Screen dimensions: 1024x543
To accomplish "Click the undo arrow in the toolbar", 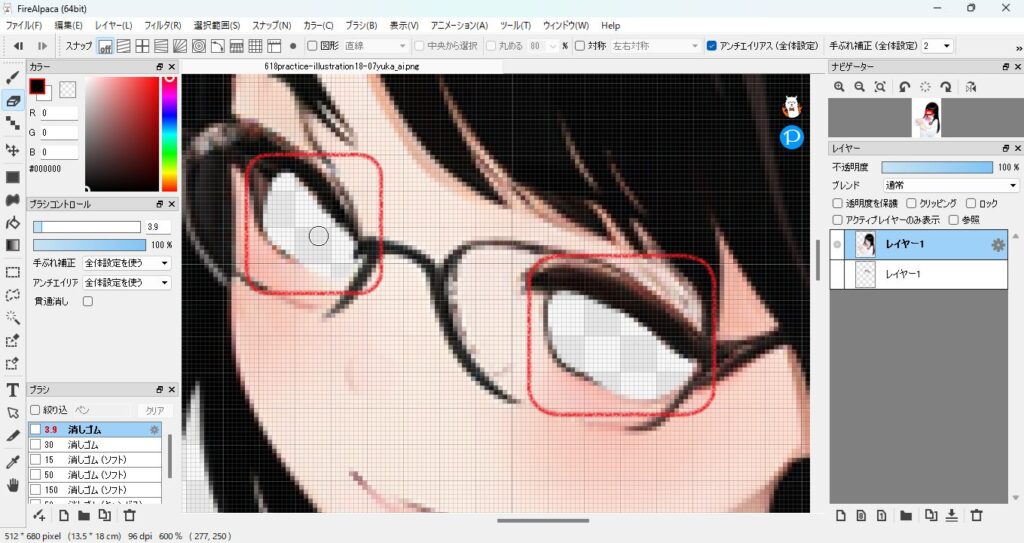I will tap(18, 46).
